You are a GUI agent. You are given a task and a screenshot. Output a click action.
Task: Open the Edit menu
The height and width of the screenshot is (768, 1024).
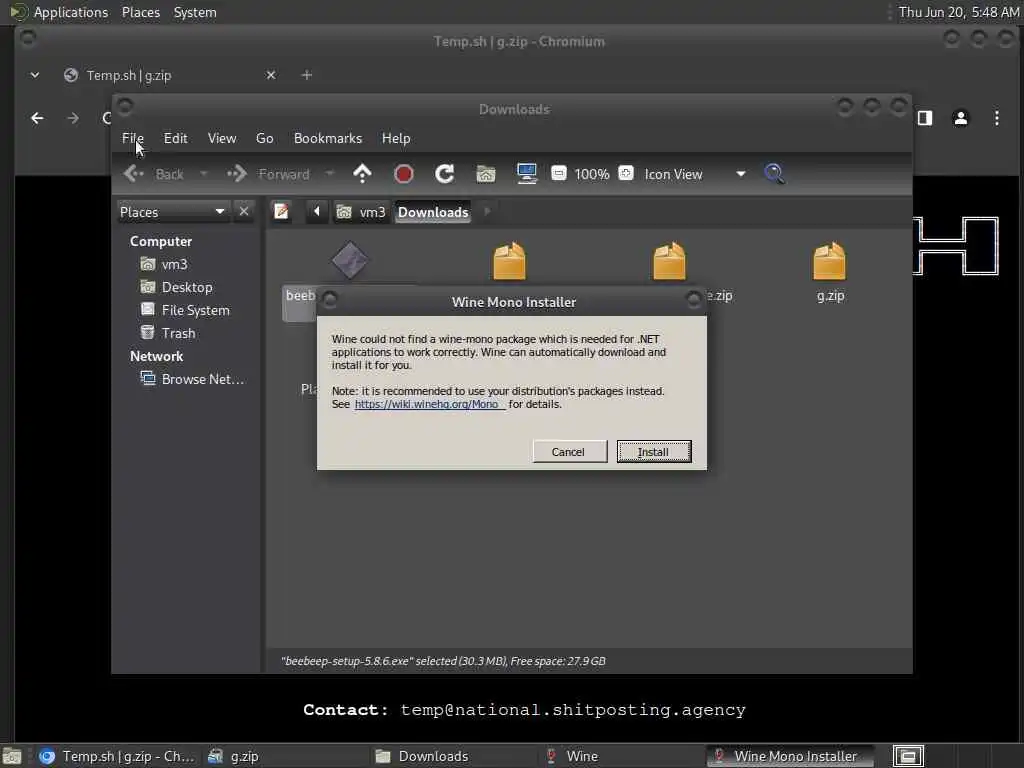(x=175, y=138)
